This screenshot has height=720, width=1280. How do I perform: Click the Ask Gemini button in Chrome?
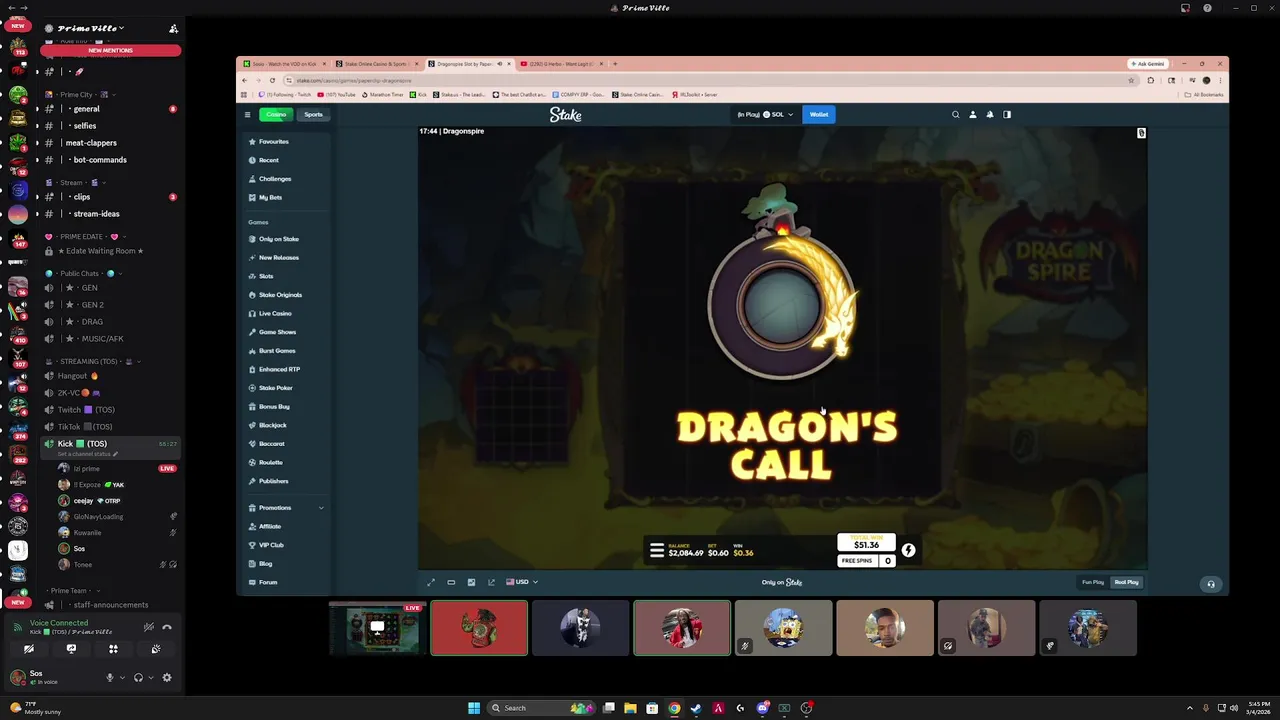[x=1149, y=64]
